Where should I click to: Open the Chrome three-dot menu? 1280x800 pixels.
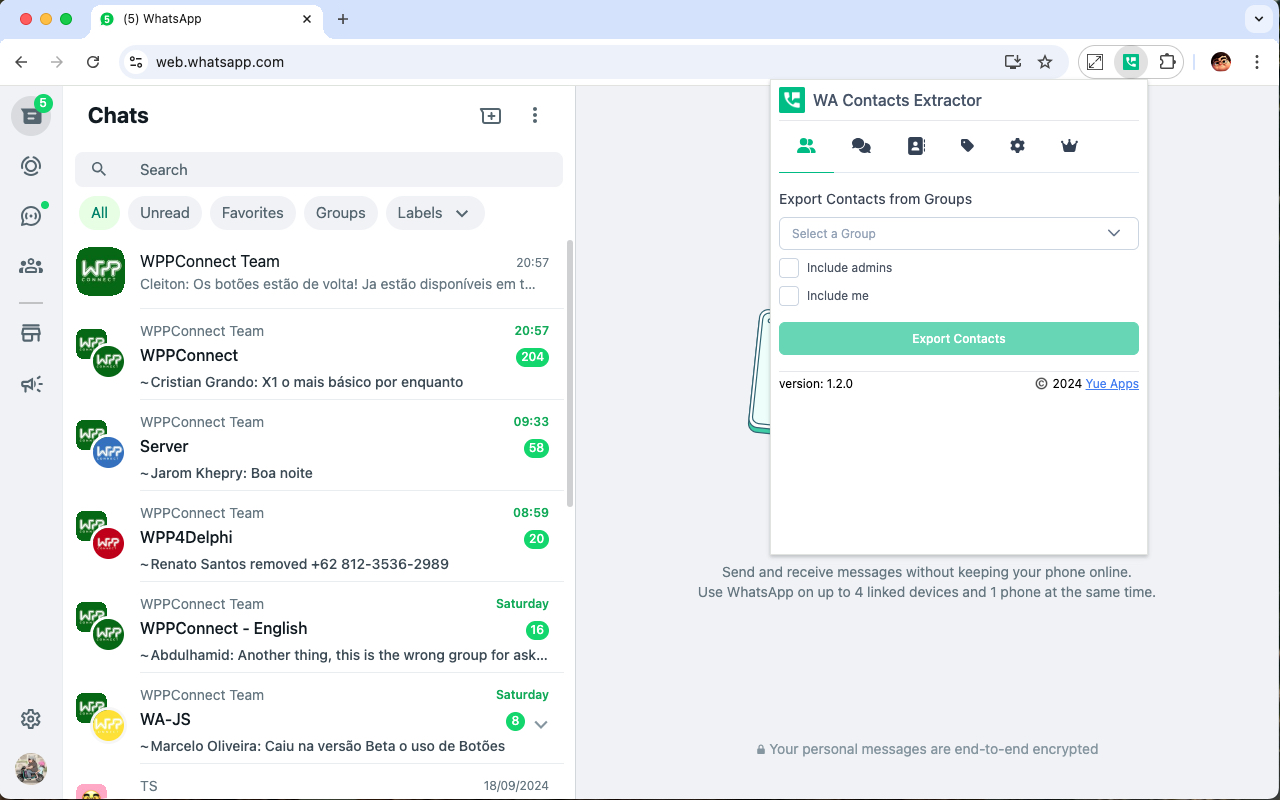click(1257, 62)
